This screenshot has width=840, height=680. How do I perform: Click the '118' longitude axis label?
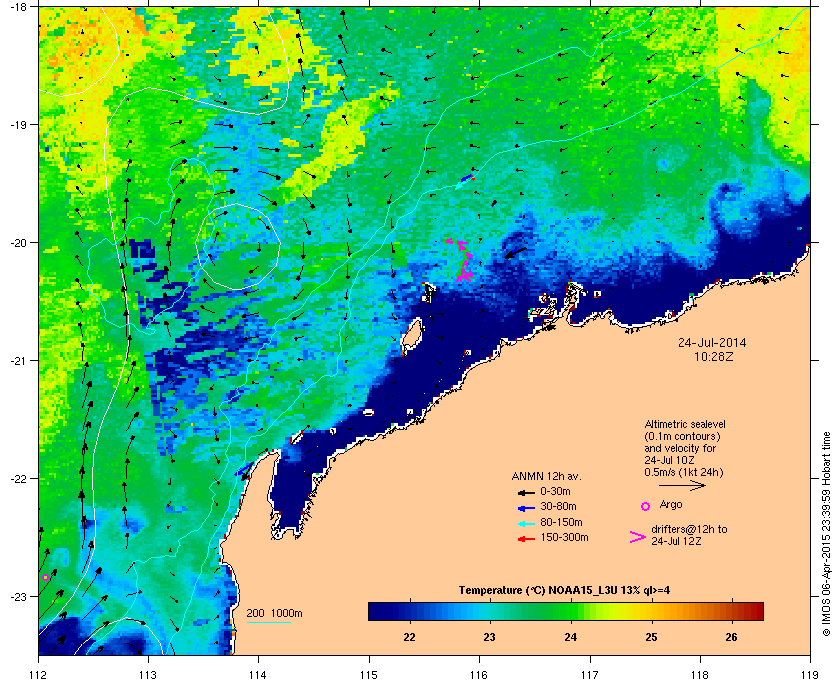700,675
